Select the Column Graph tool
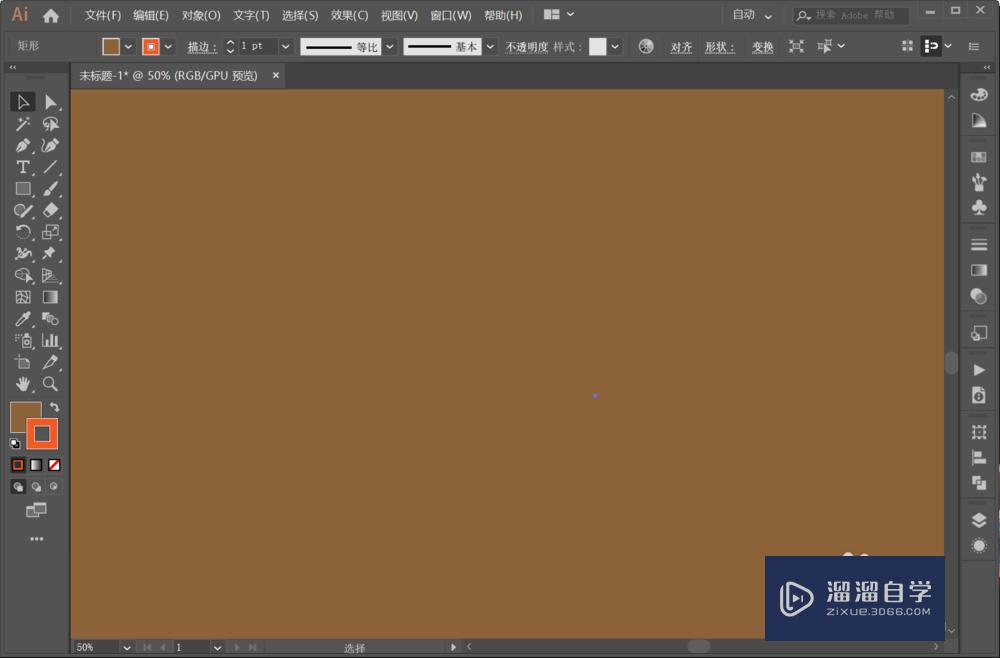Image resolution: width=1000 pixels, height=658 pixels. pos(50,340)
